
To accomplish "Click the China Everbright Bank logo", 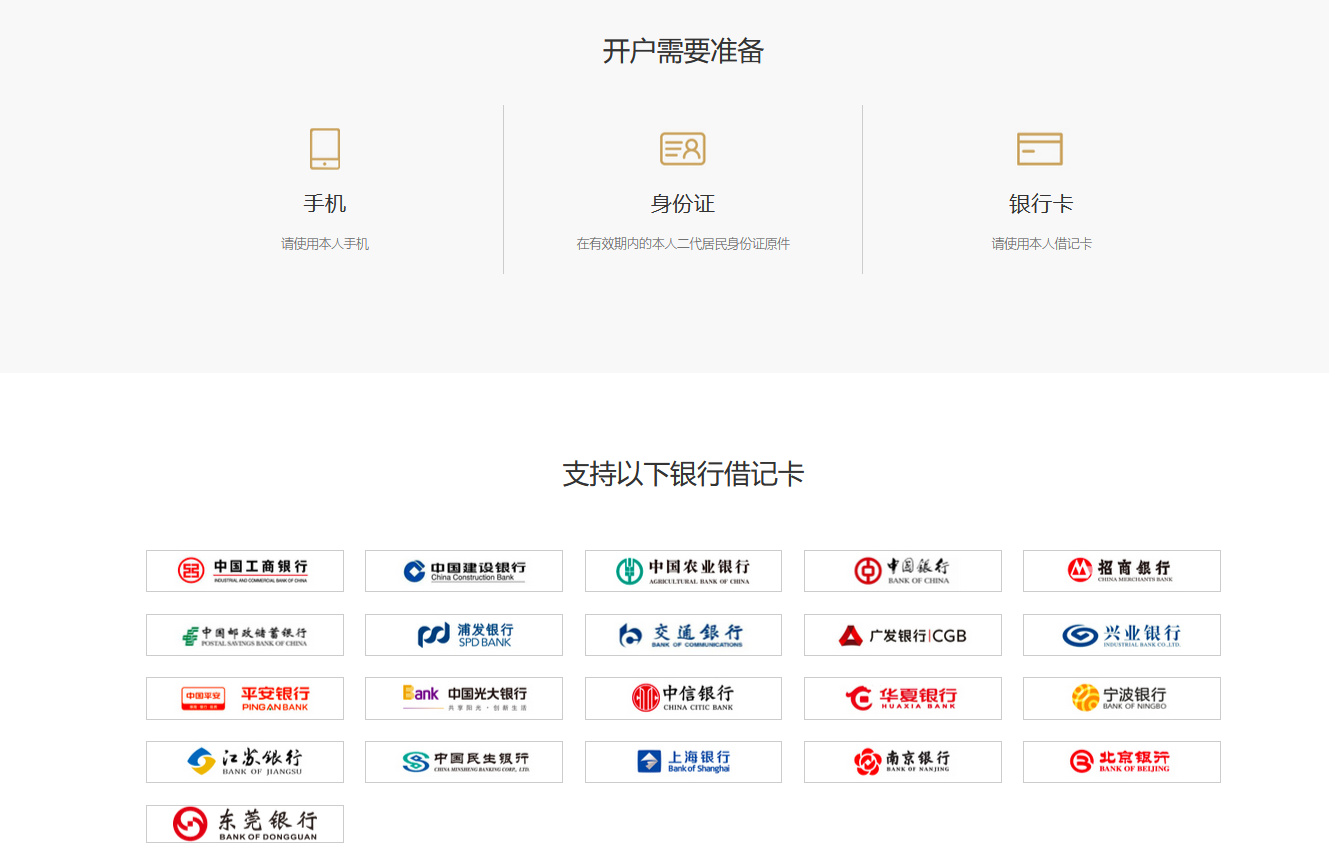I will click(x=464, y=698).
